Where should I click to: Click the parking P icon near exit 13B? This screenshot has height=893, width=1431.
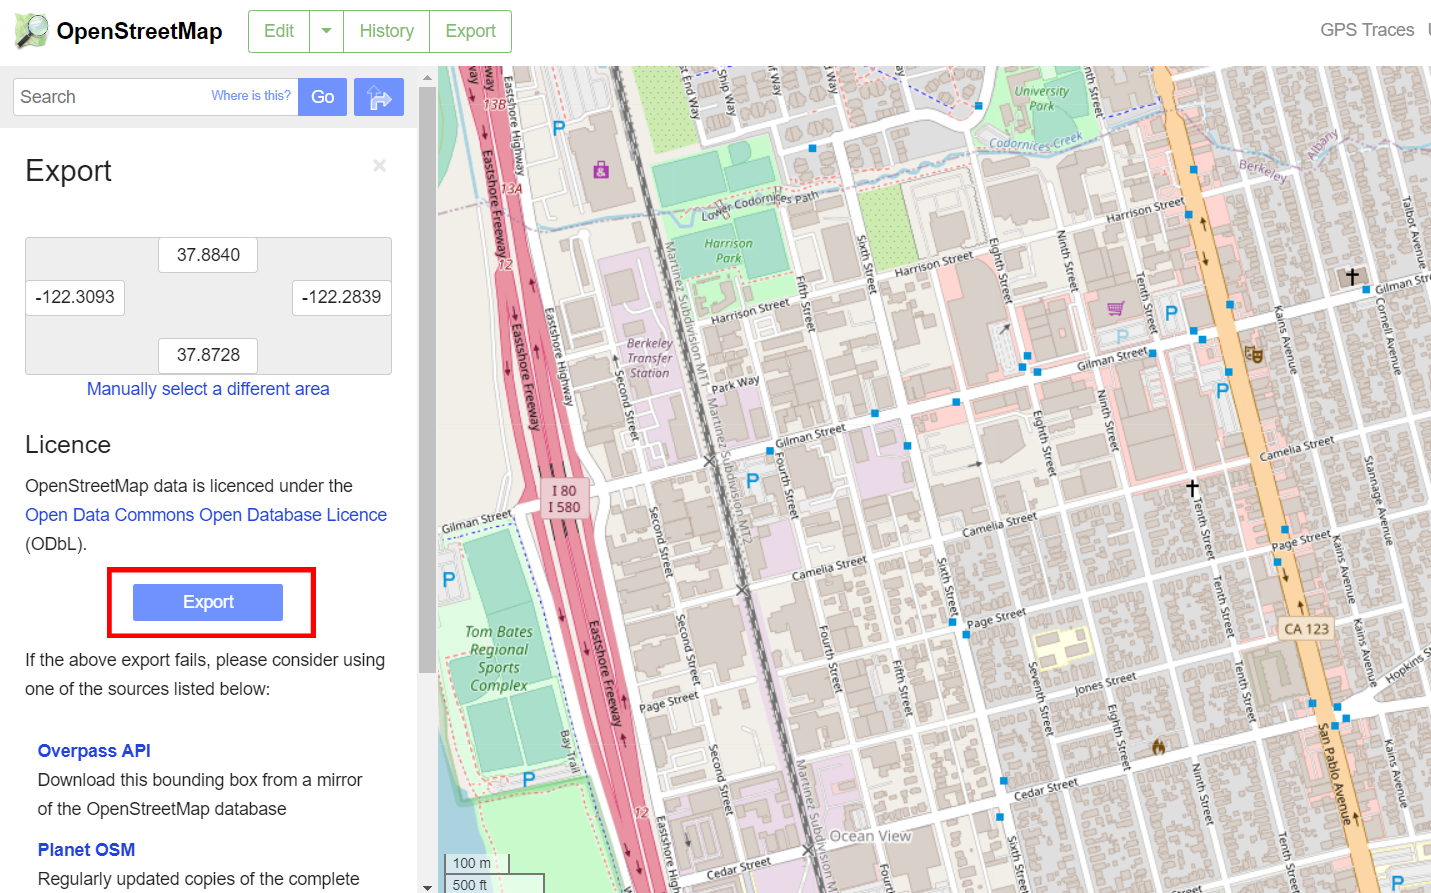(559, 128)
